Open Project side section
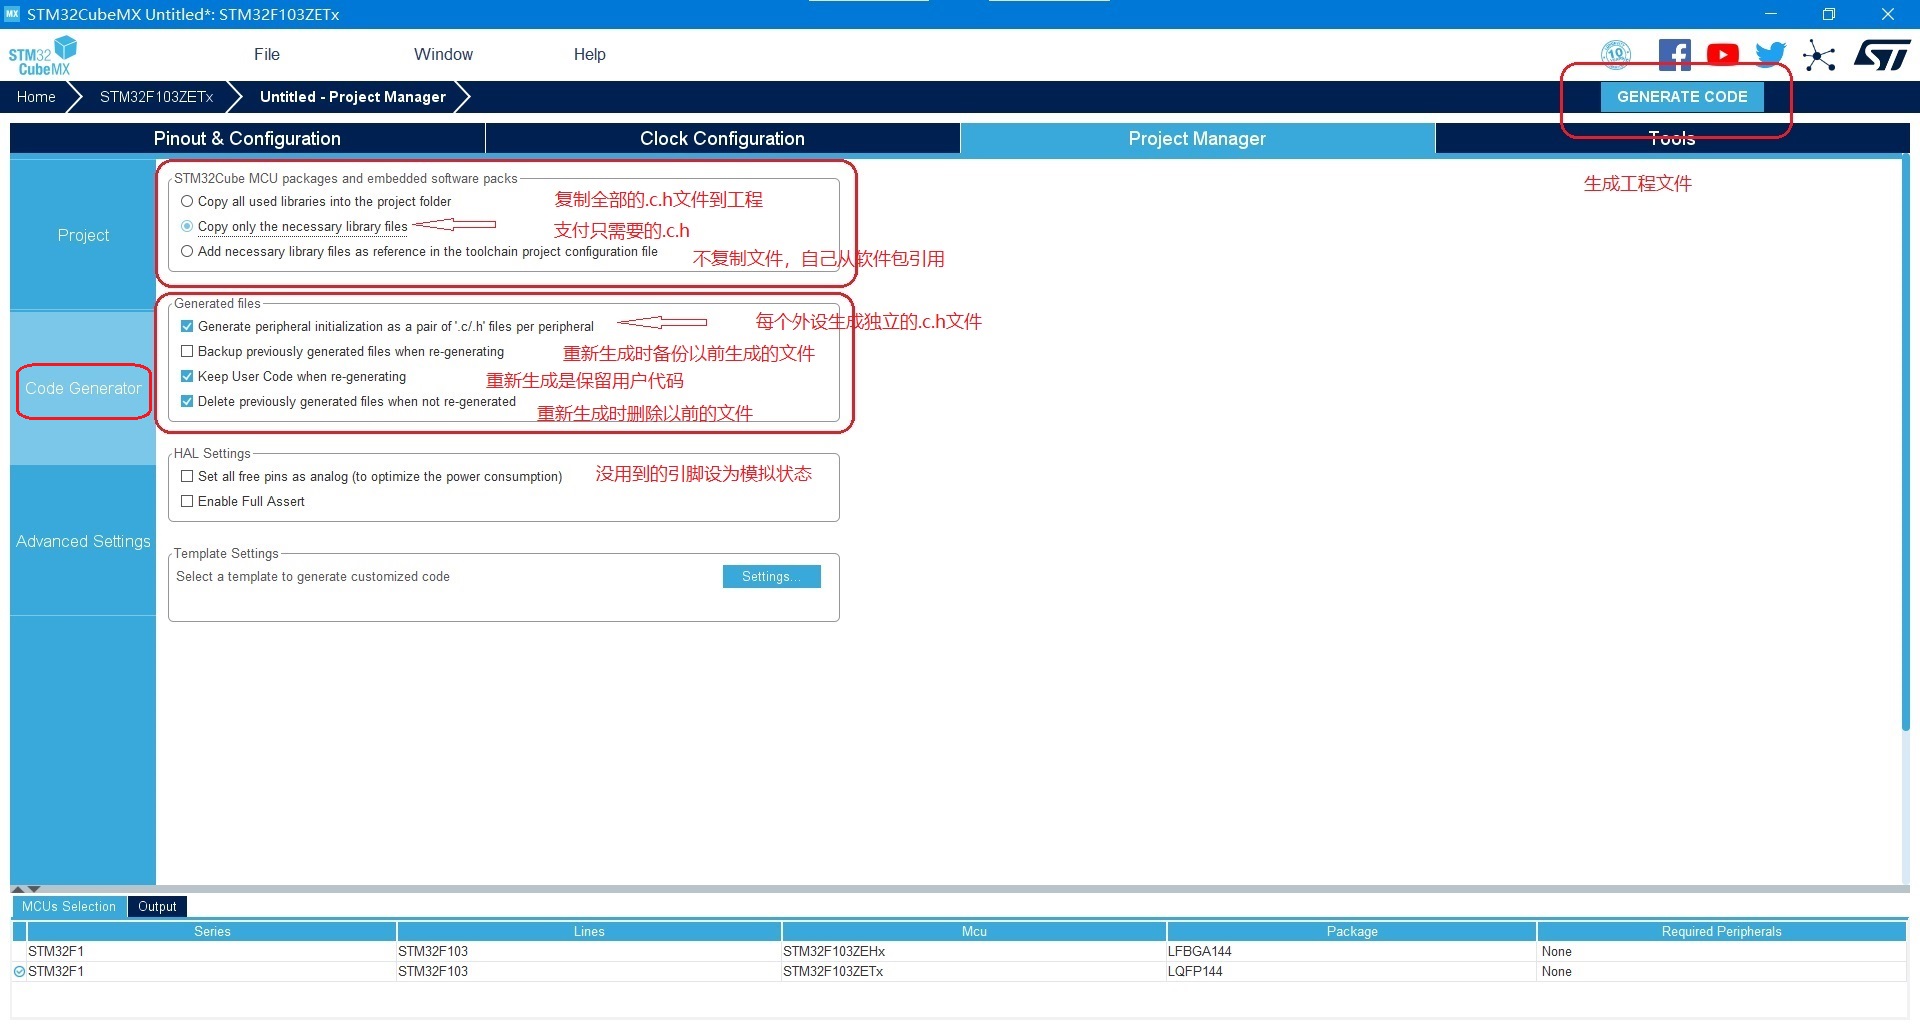 (83, 235)
